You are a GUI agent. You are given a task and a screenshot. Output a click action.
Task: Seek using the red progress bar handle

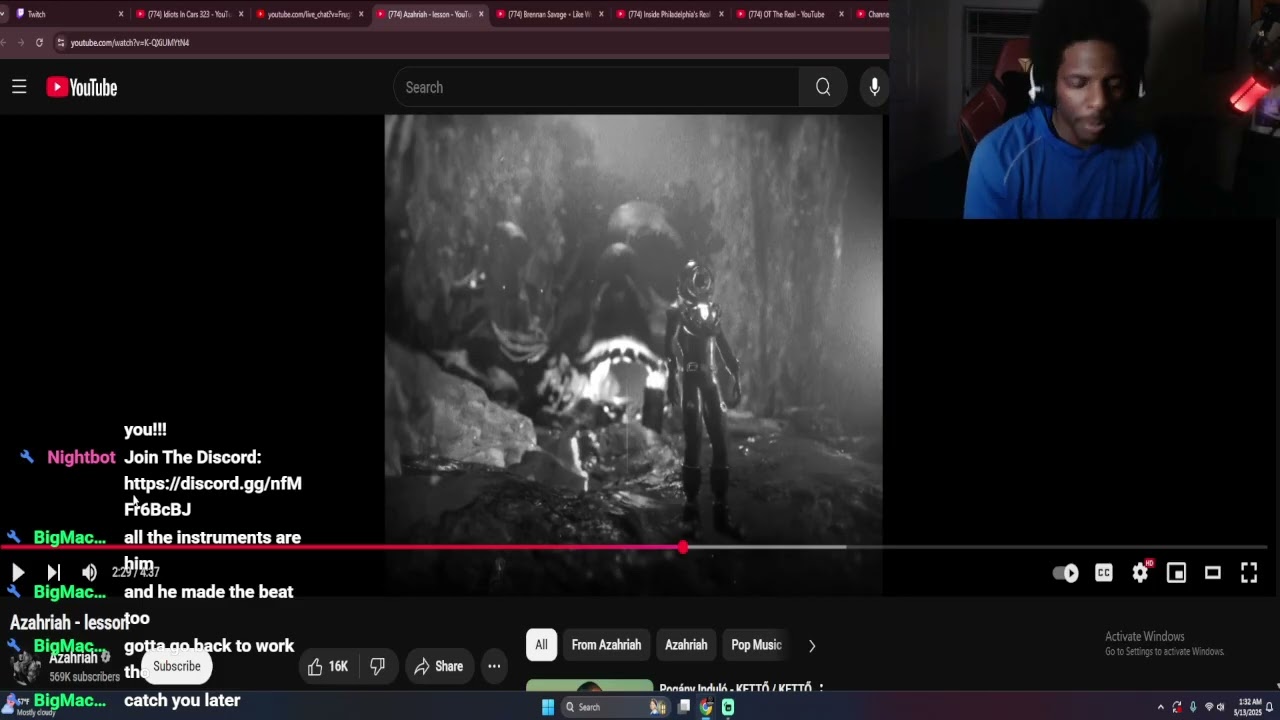(x=683, y=547)
